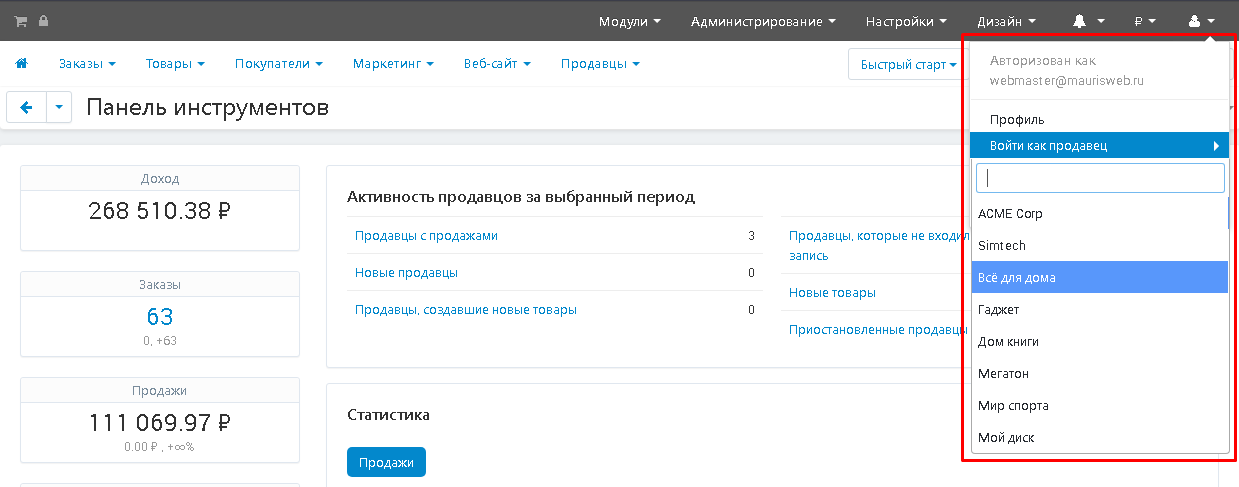The width and height of the screenshot is (1239, 487).
Task: Expand the Товары menu
Action: [175, 64]
